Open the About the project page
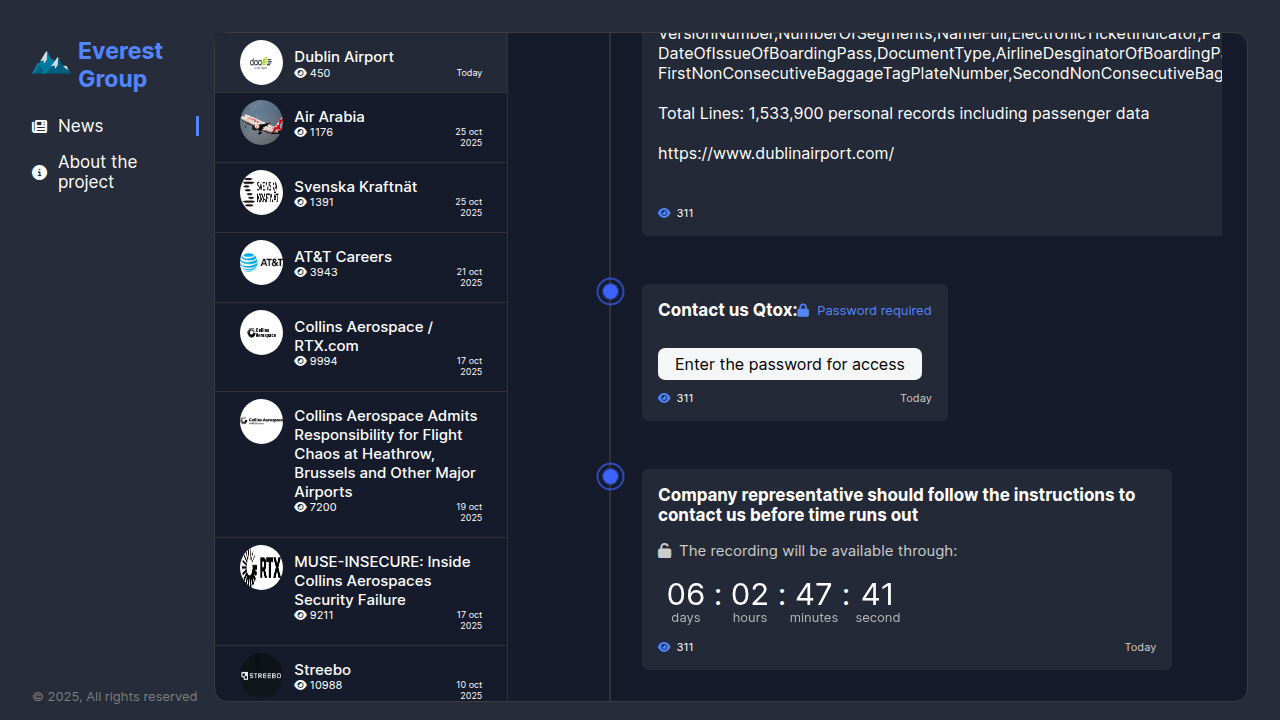The image size is (1280, 720). coord(97,172)
